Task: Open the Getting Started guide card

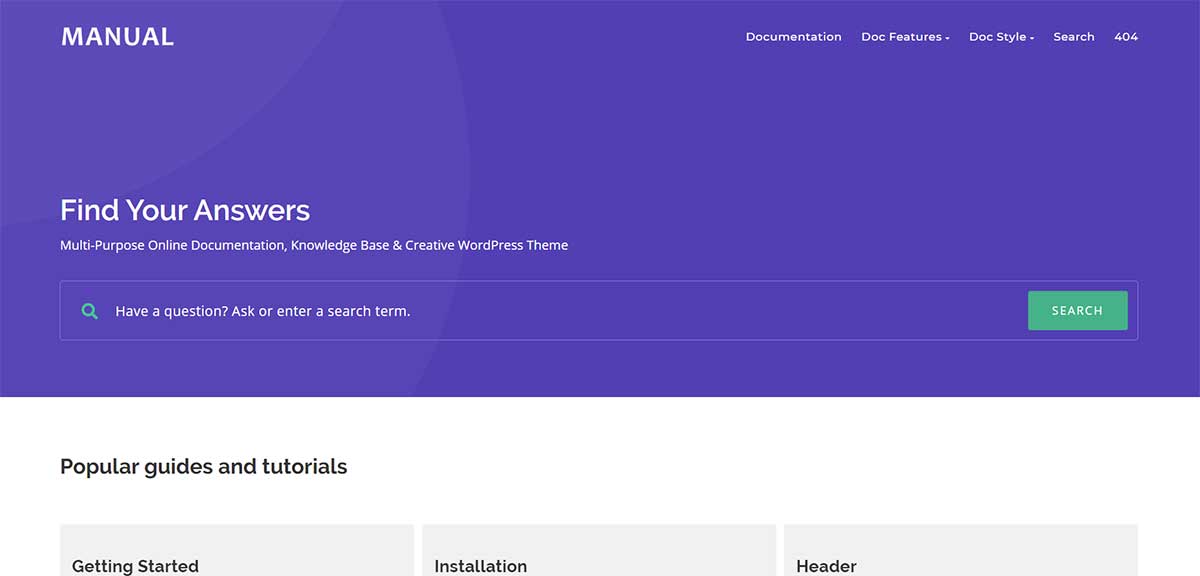Action: point(237,550)
